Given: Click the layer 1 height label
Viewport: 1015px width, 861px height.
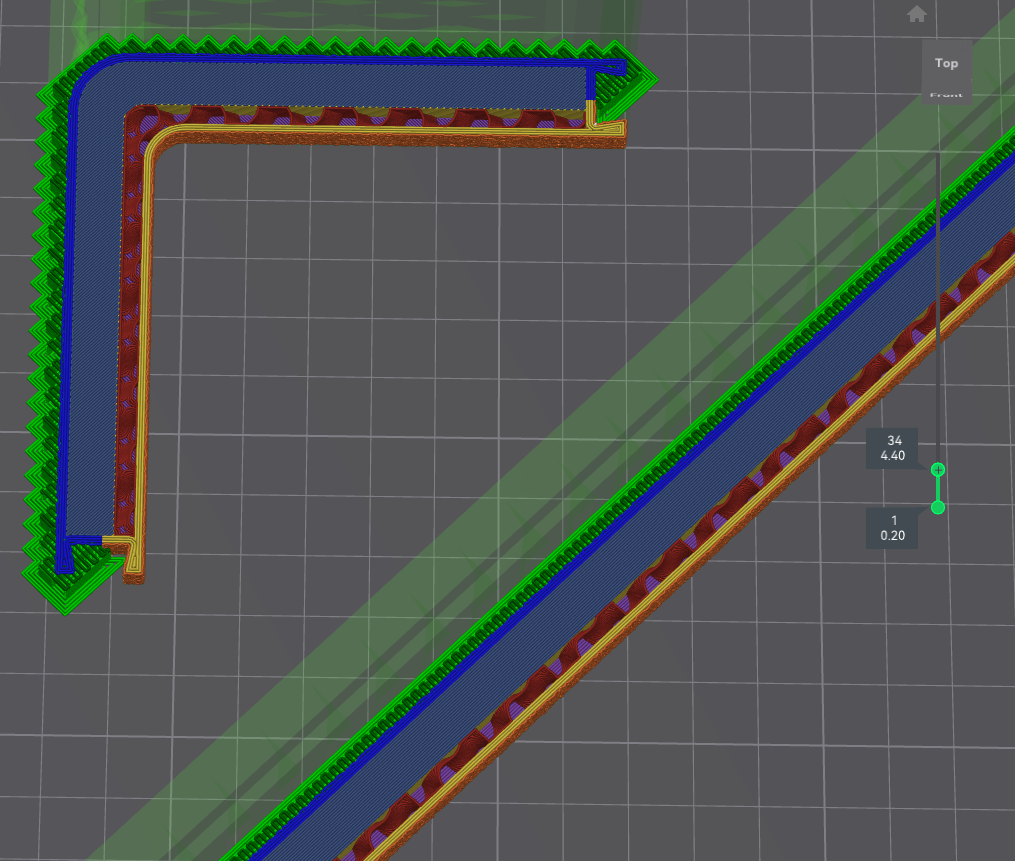Looking at the screenshot, I should pyautogui.click(x=893, y=528).
